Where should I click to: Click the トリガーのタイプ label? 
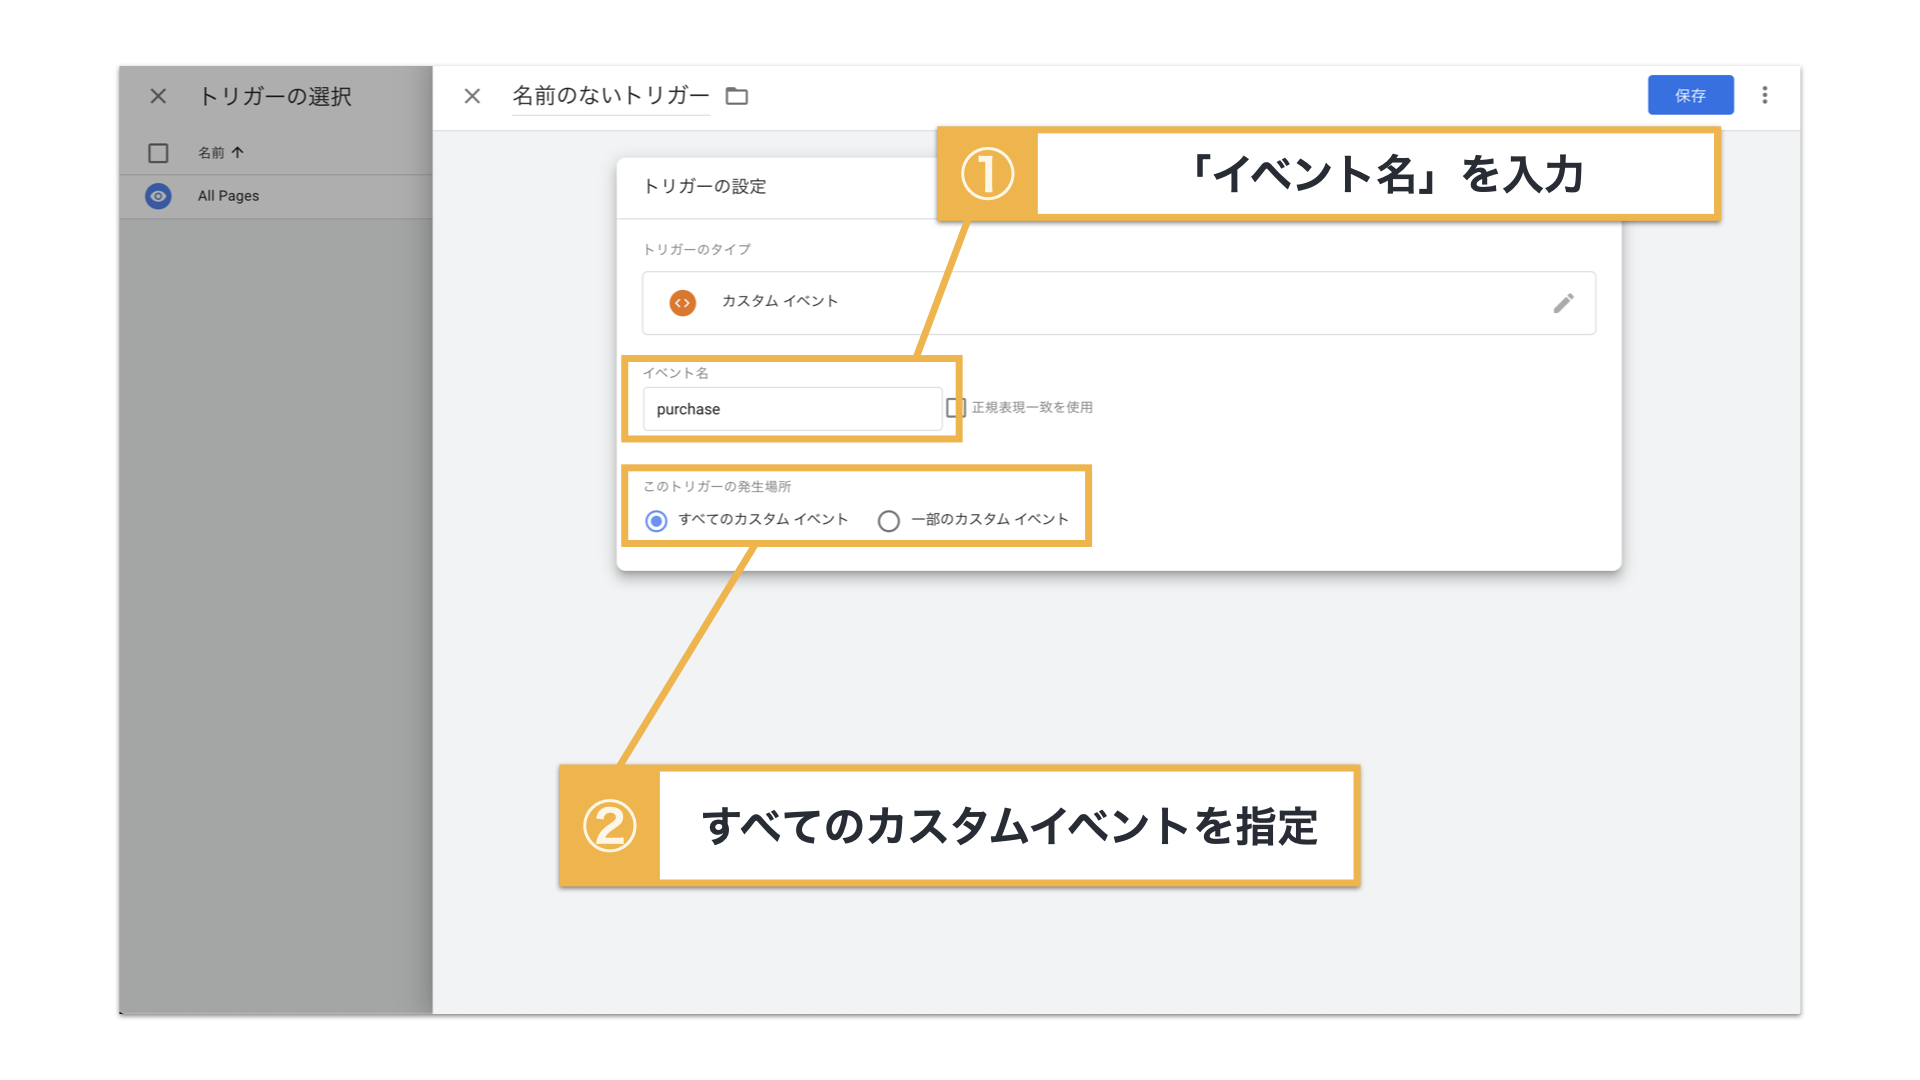pyautogui.click(x=697, y=250)
